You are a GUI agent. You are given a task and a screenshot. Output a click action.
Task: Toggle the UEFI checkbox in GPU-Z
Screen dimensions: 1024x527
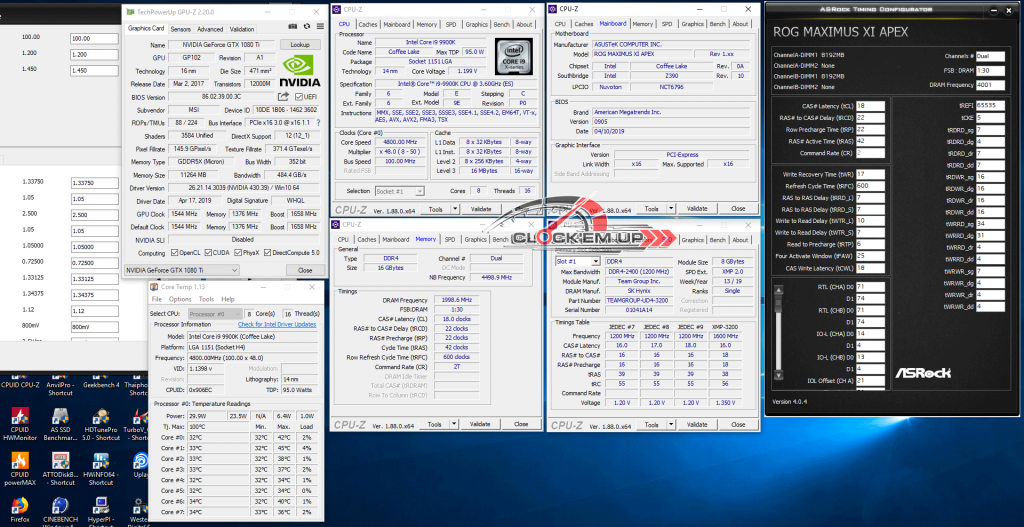tap(298, 96)
